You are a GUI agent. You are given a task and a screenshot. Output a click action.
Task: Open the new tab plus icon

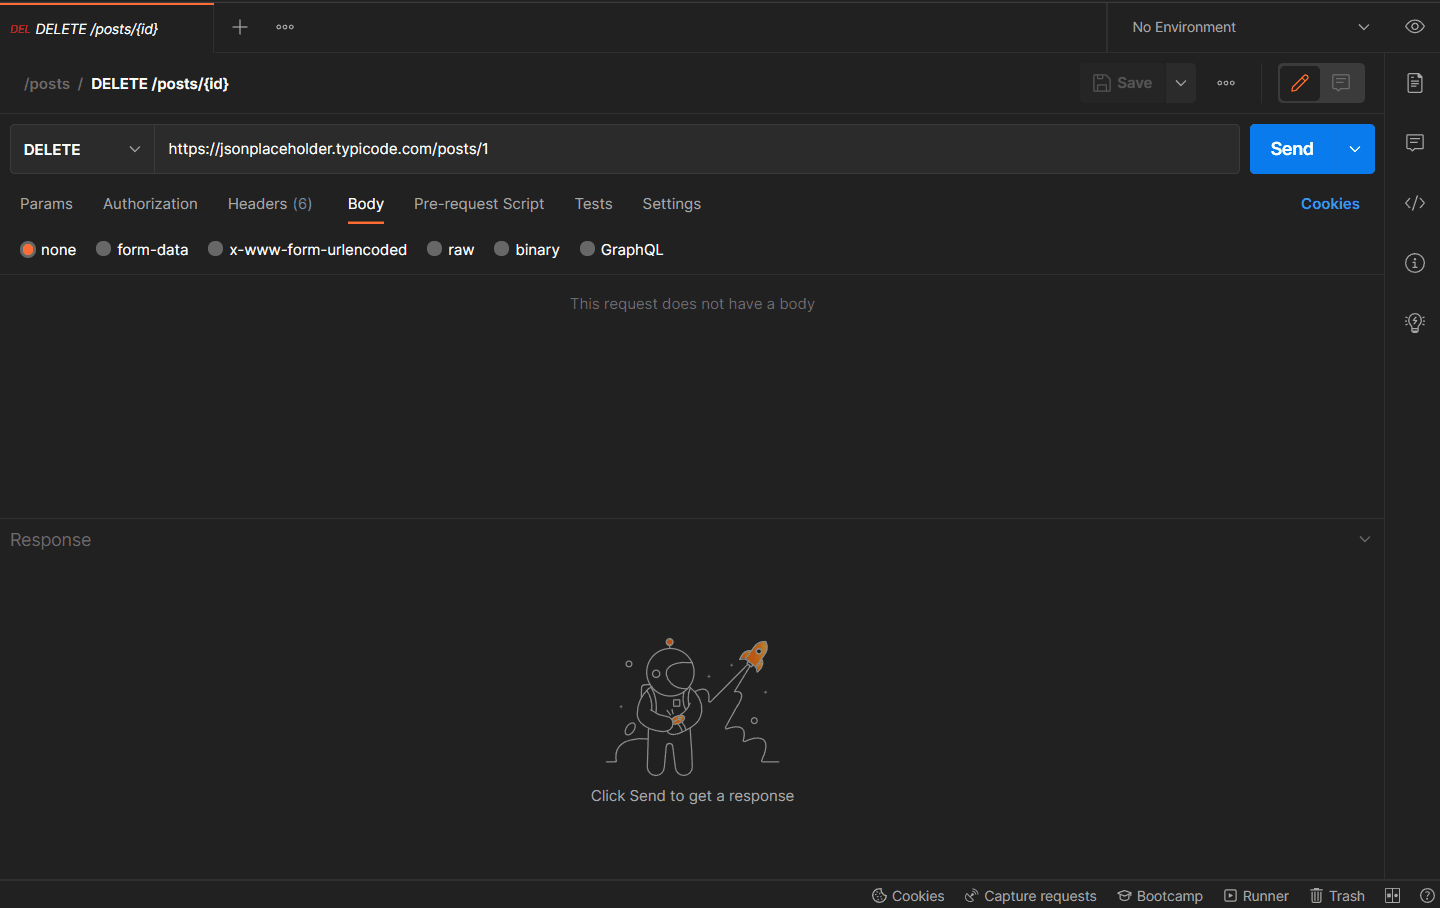point(240,27)
